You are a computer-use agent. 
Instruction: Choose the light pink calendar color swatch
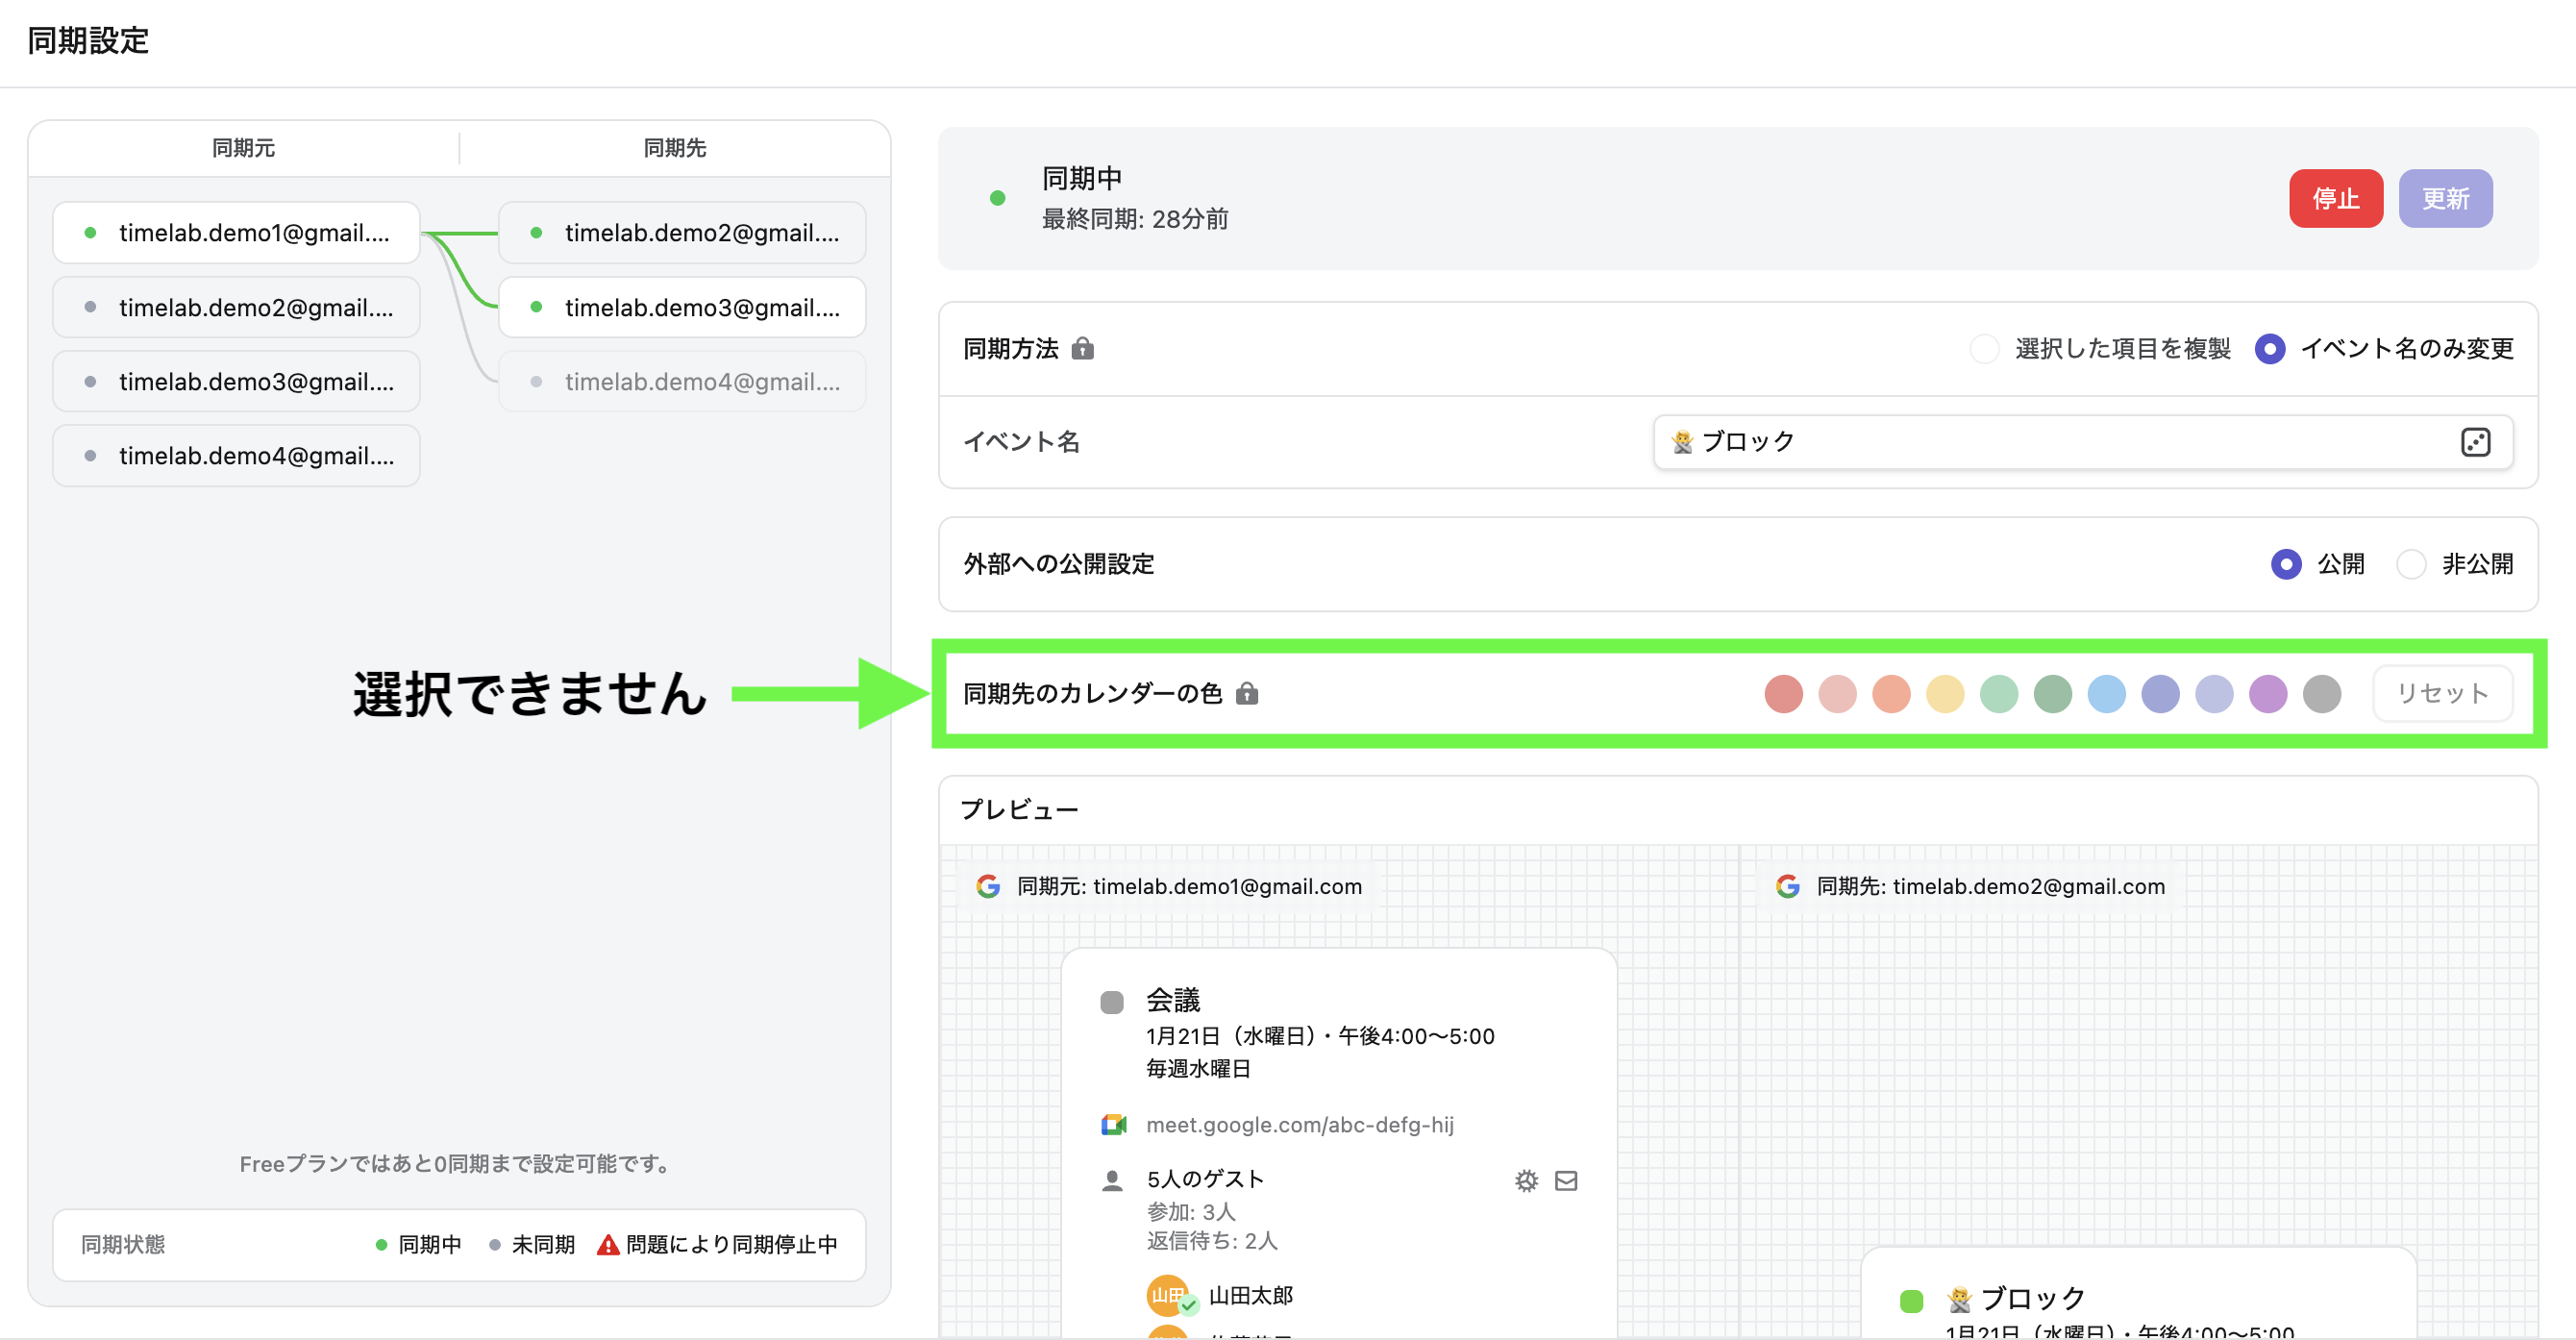tap(1837, 693)
